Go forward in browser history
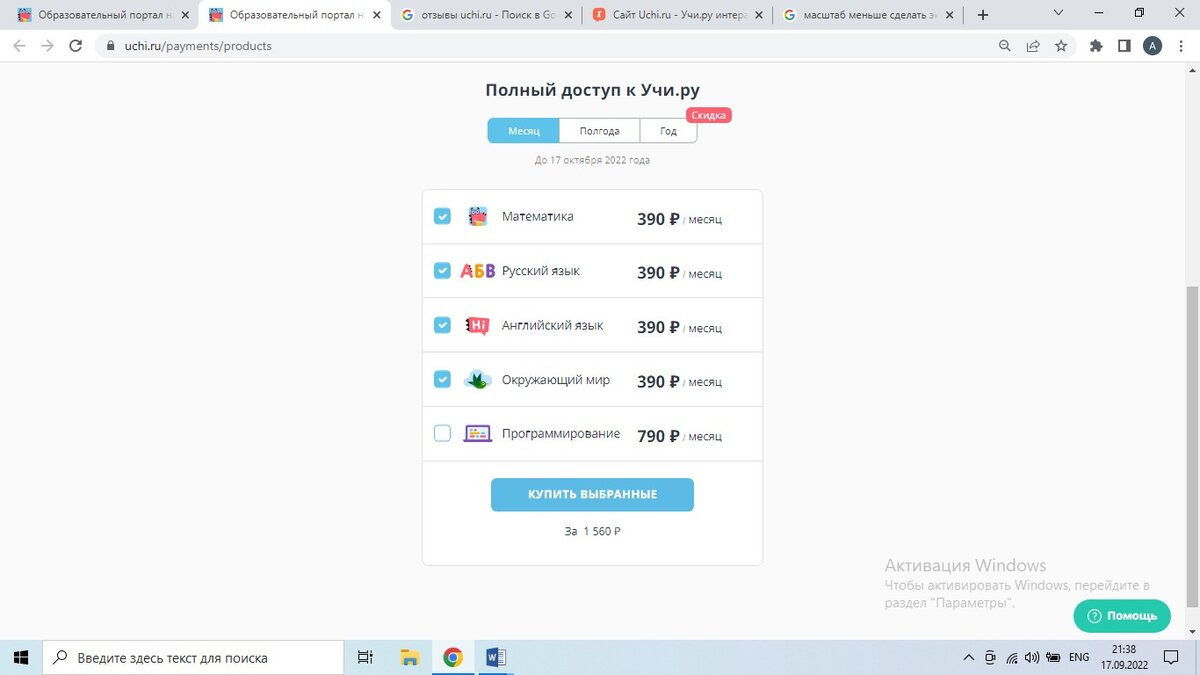 tap(47, 46)
